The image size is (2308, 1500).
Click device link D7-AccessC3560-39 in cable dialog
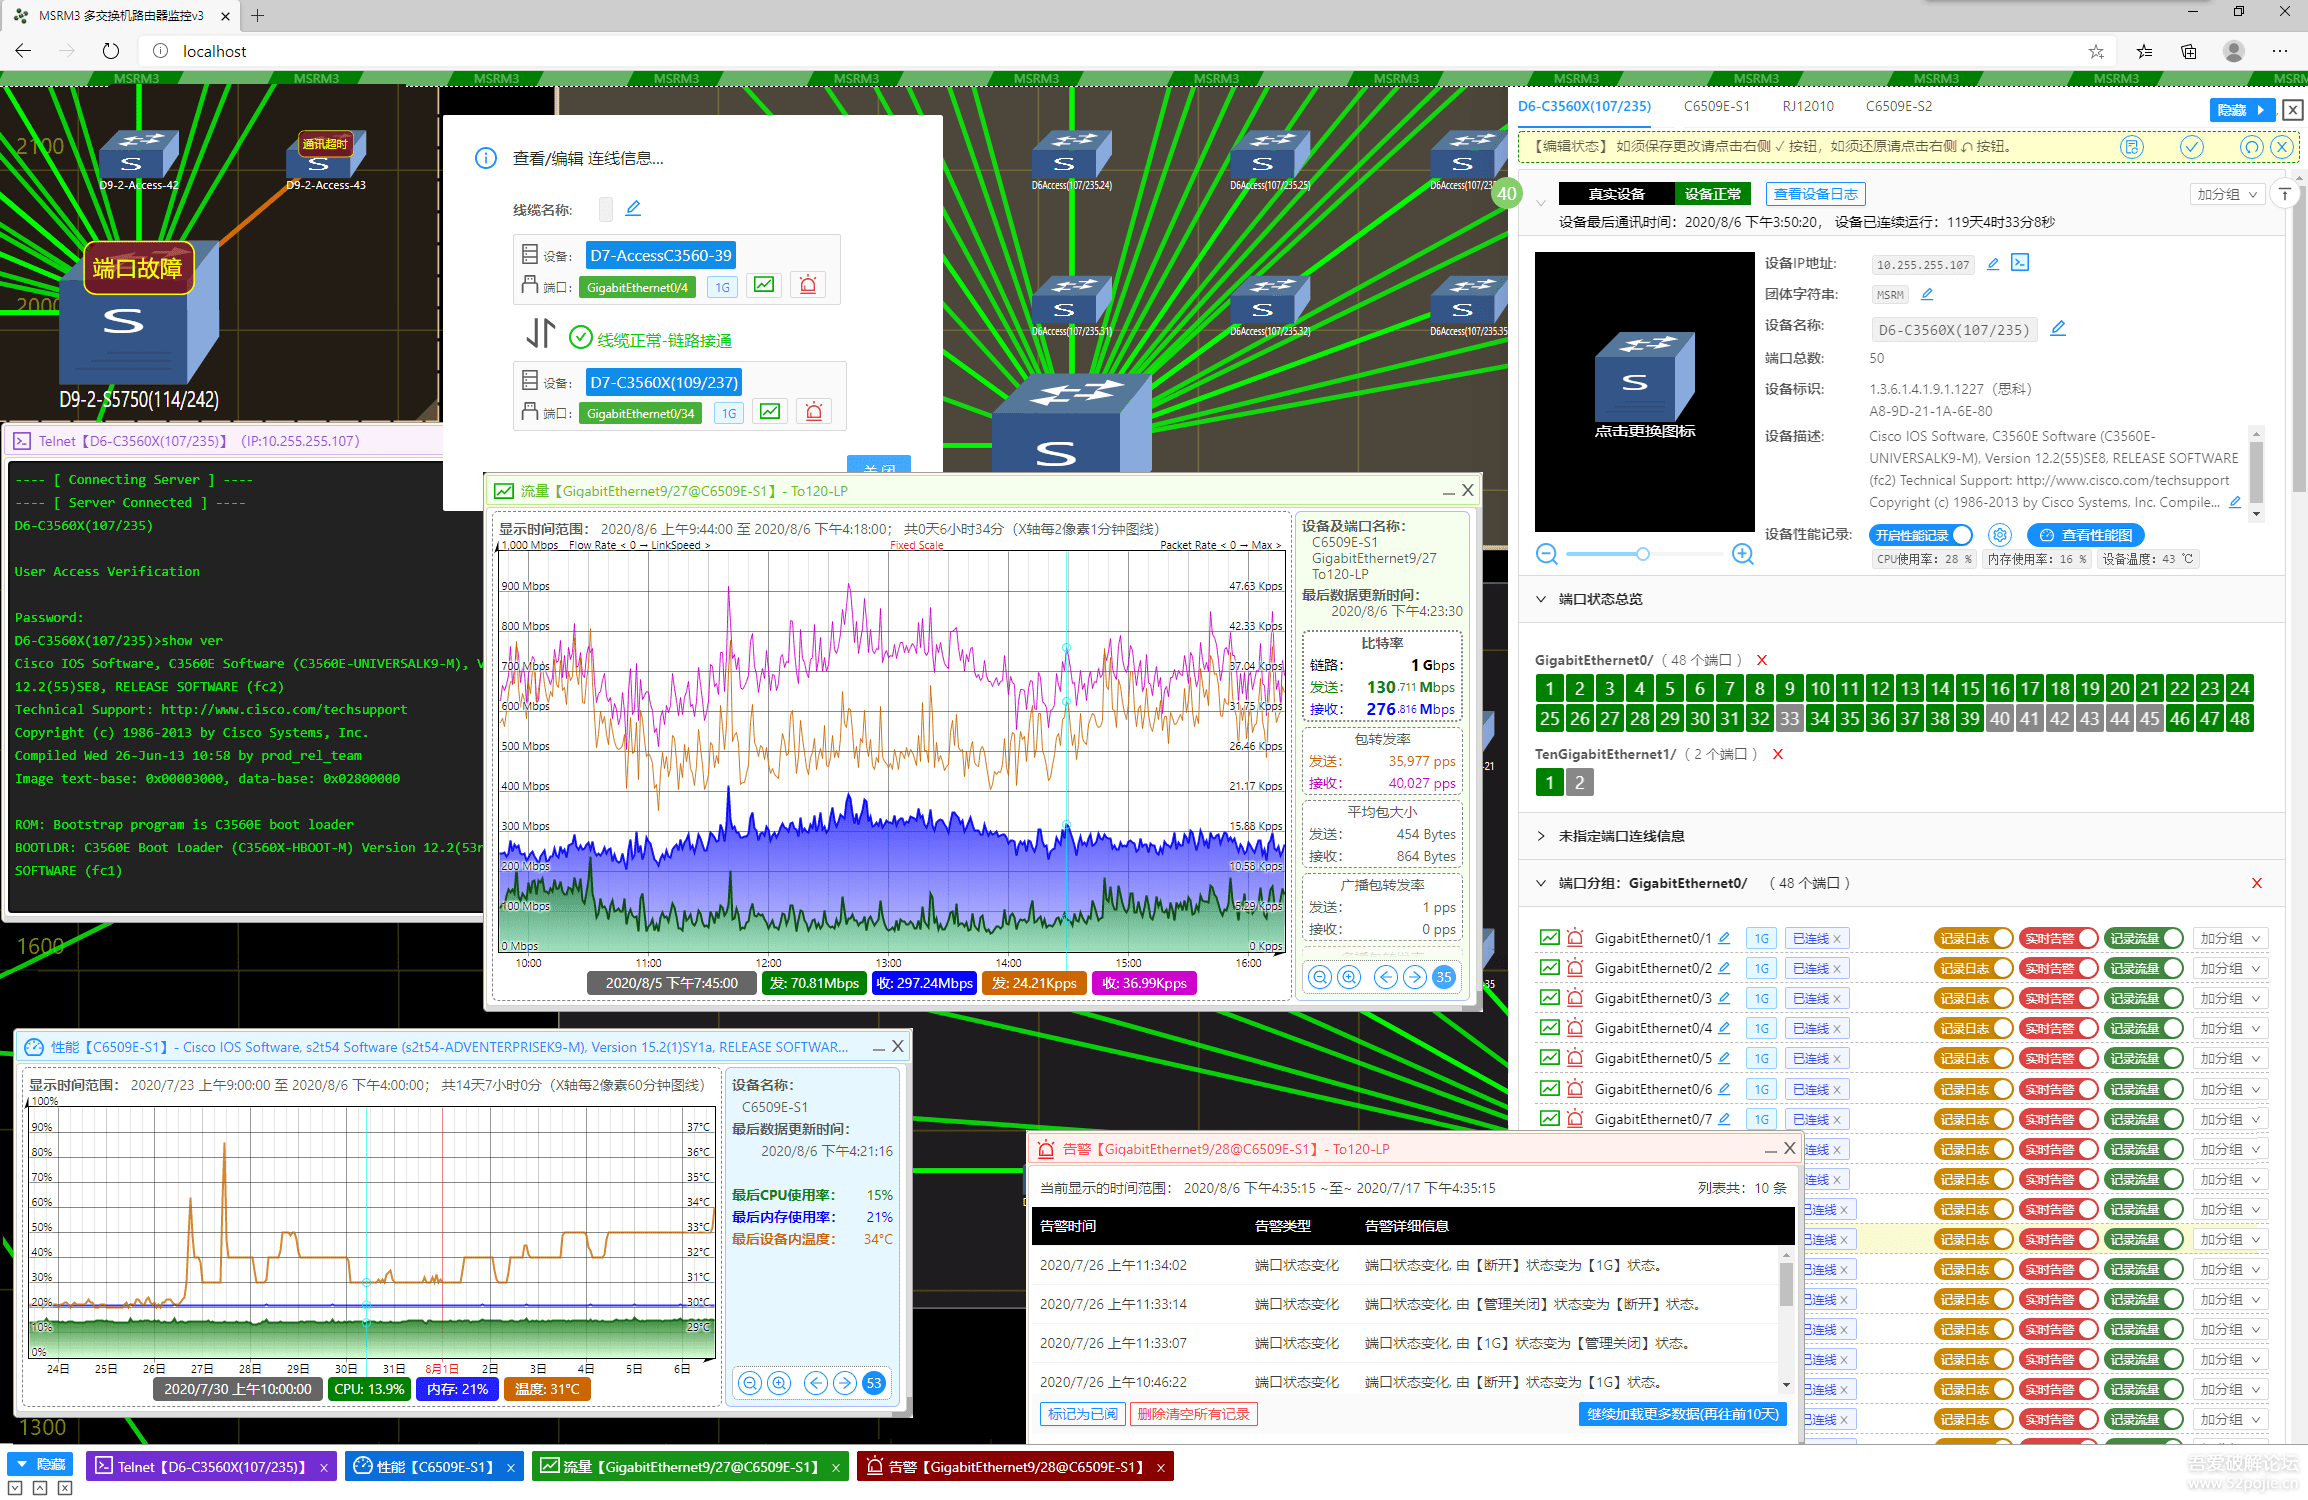tap(660, 255)
